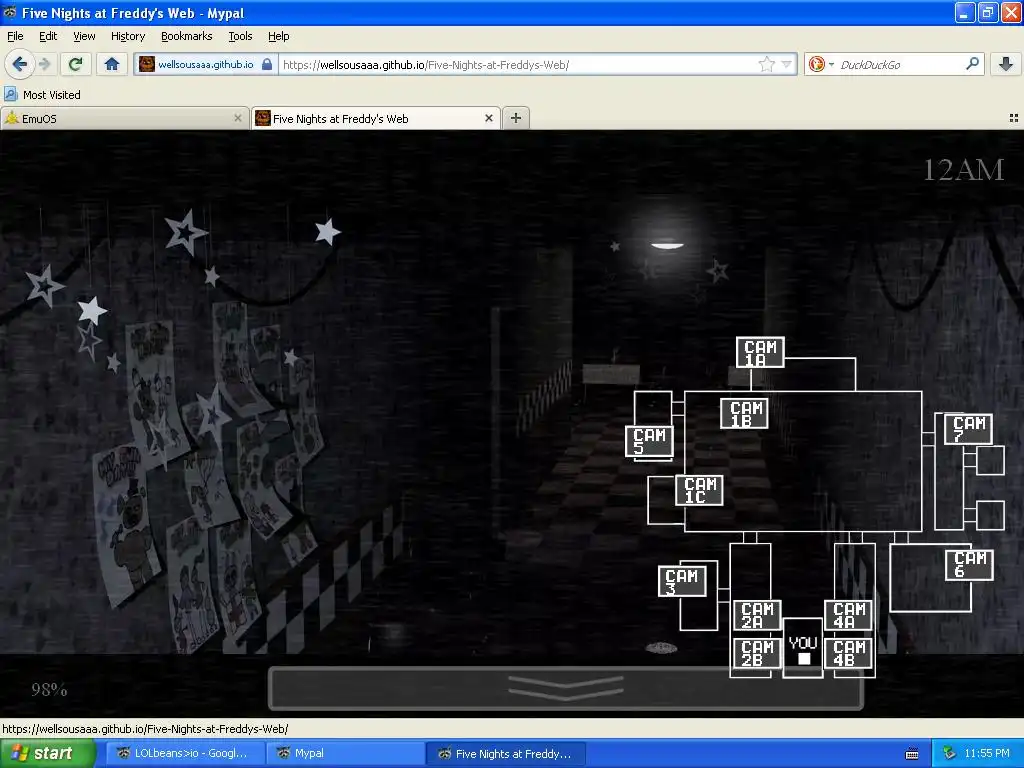Restore down the Mypal browser window

[x=987, y=12]
